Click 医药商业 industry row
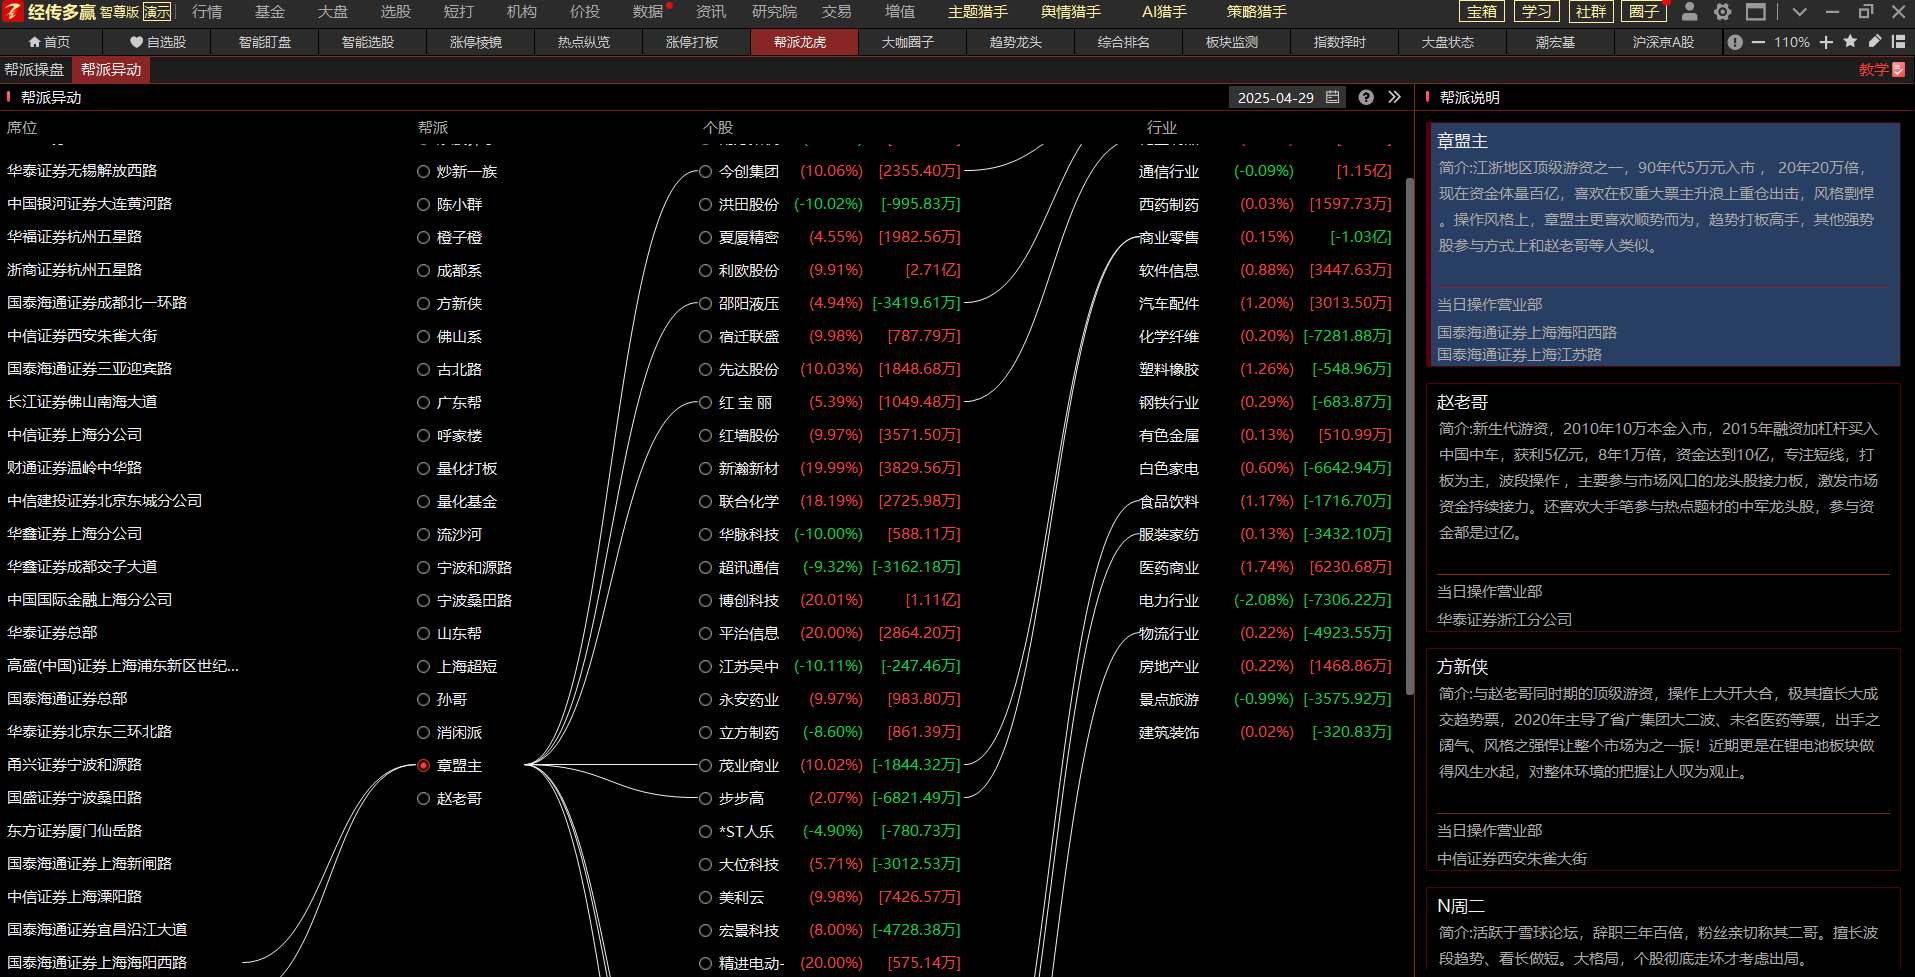This screenshot has height=977, width=1915. pos(1265,567)
